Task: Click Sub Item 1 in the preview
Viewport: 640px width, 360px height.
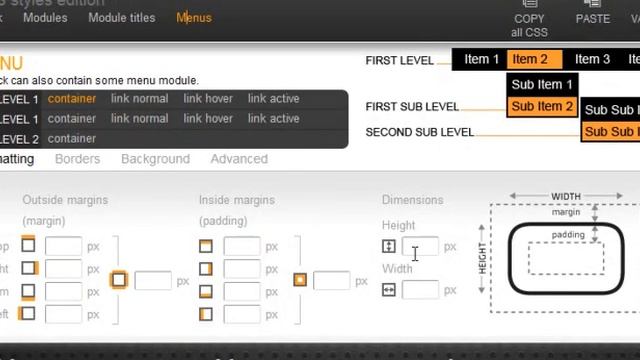Action: [x=542, y=84]
